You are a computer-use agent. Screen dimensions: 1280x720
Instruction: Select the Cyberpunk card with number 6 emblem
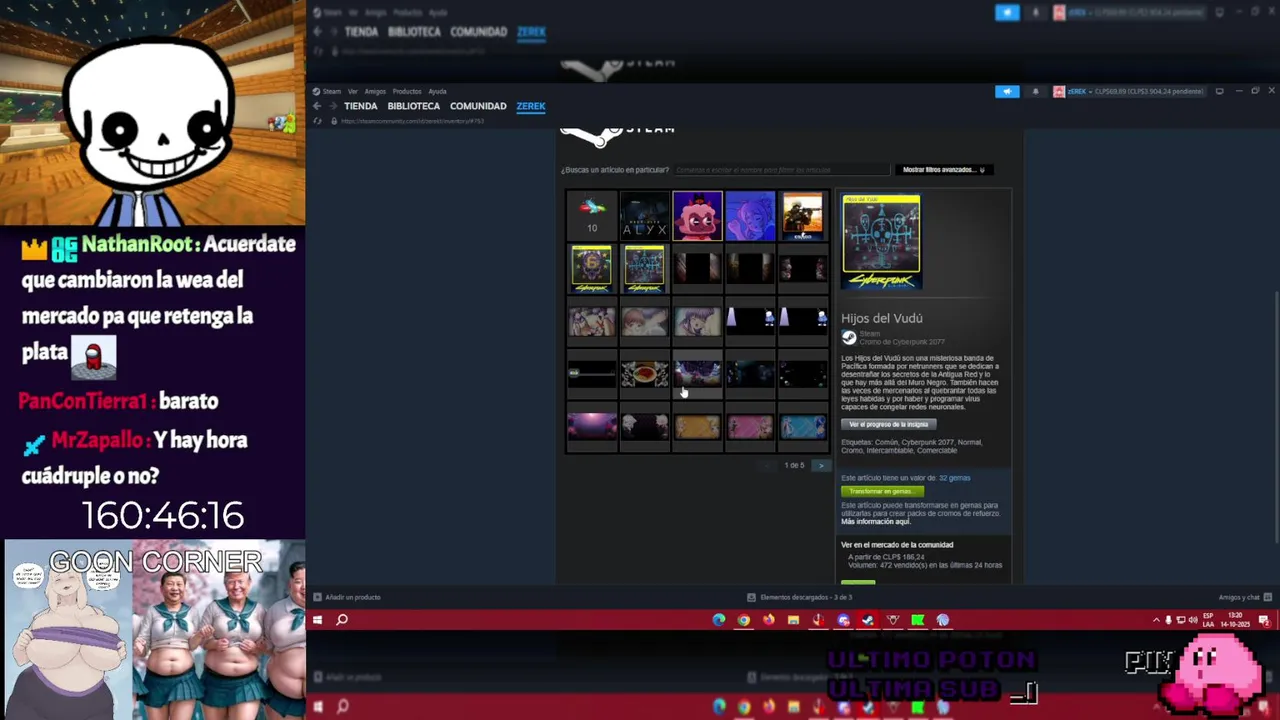(592, 269)
